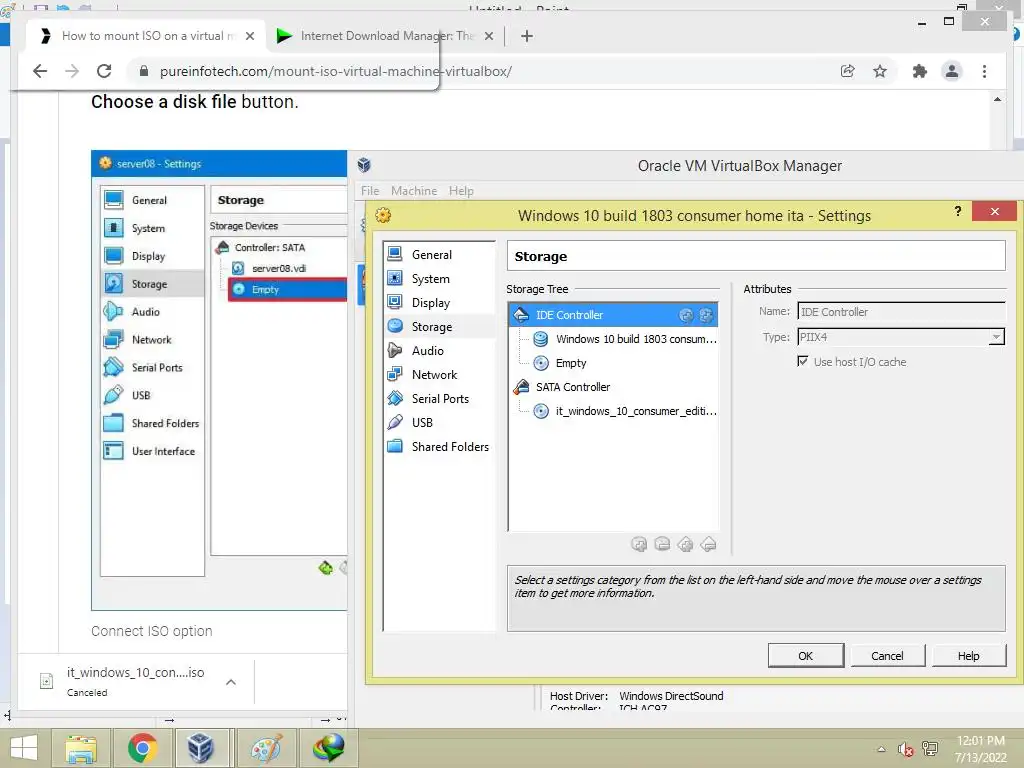Click add controller icon below Storage Tree

click(x=639, y=544)
